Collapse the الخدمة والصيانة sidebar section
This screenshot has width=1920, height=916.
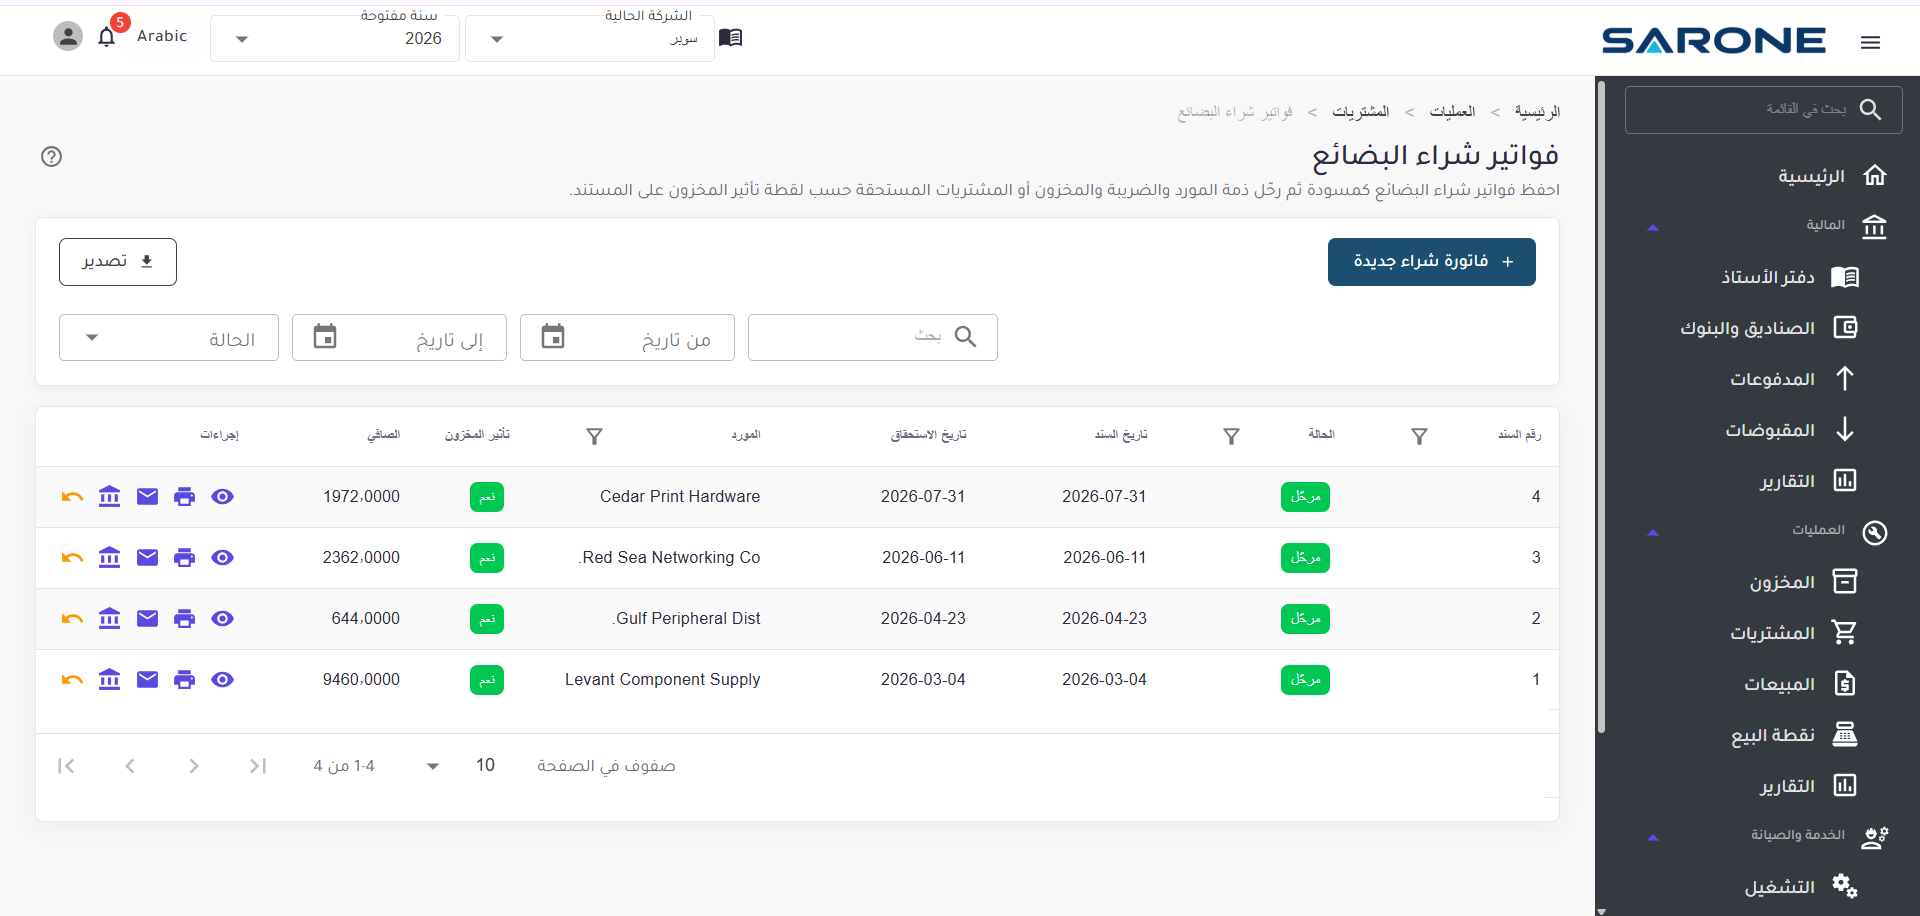(1653, 838)
